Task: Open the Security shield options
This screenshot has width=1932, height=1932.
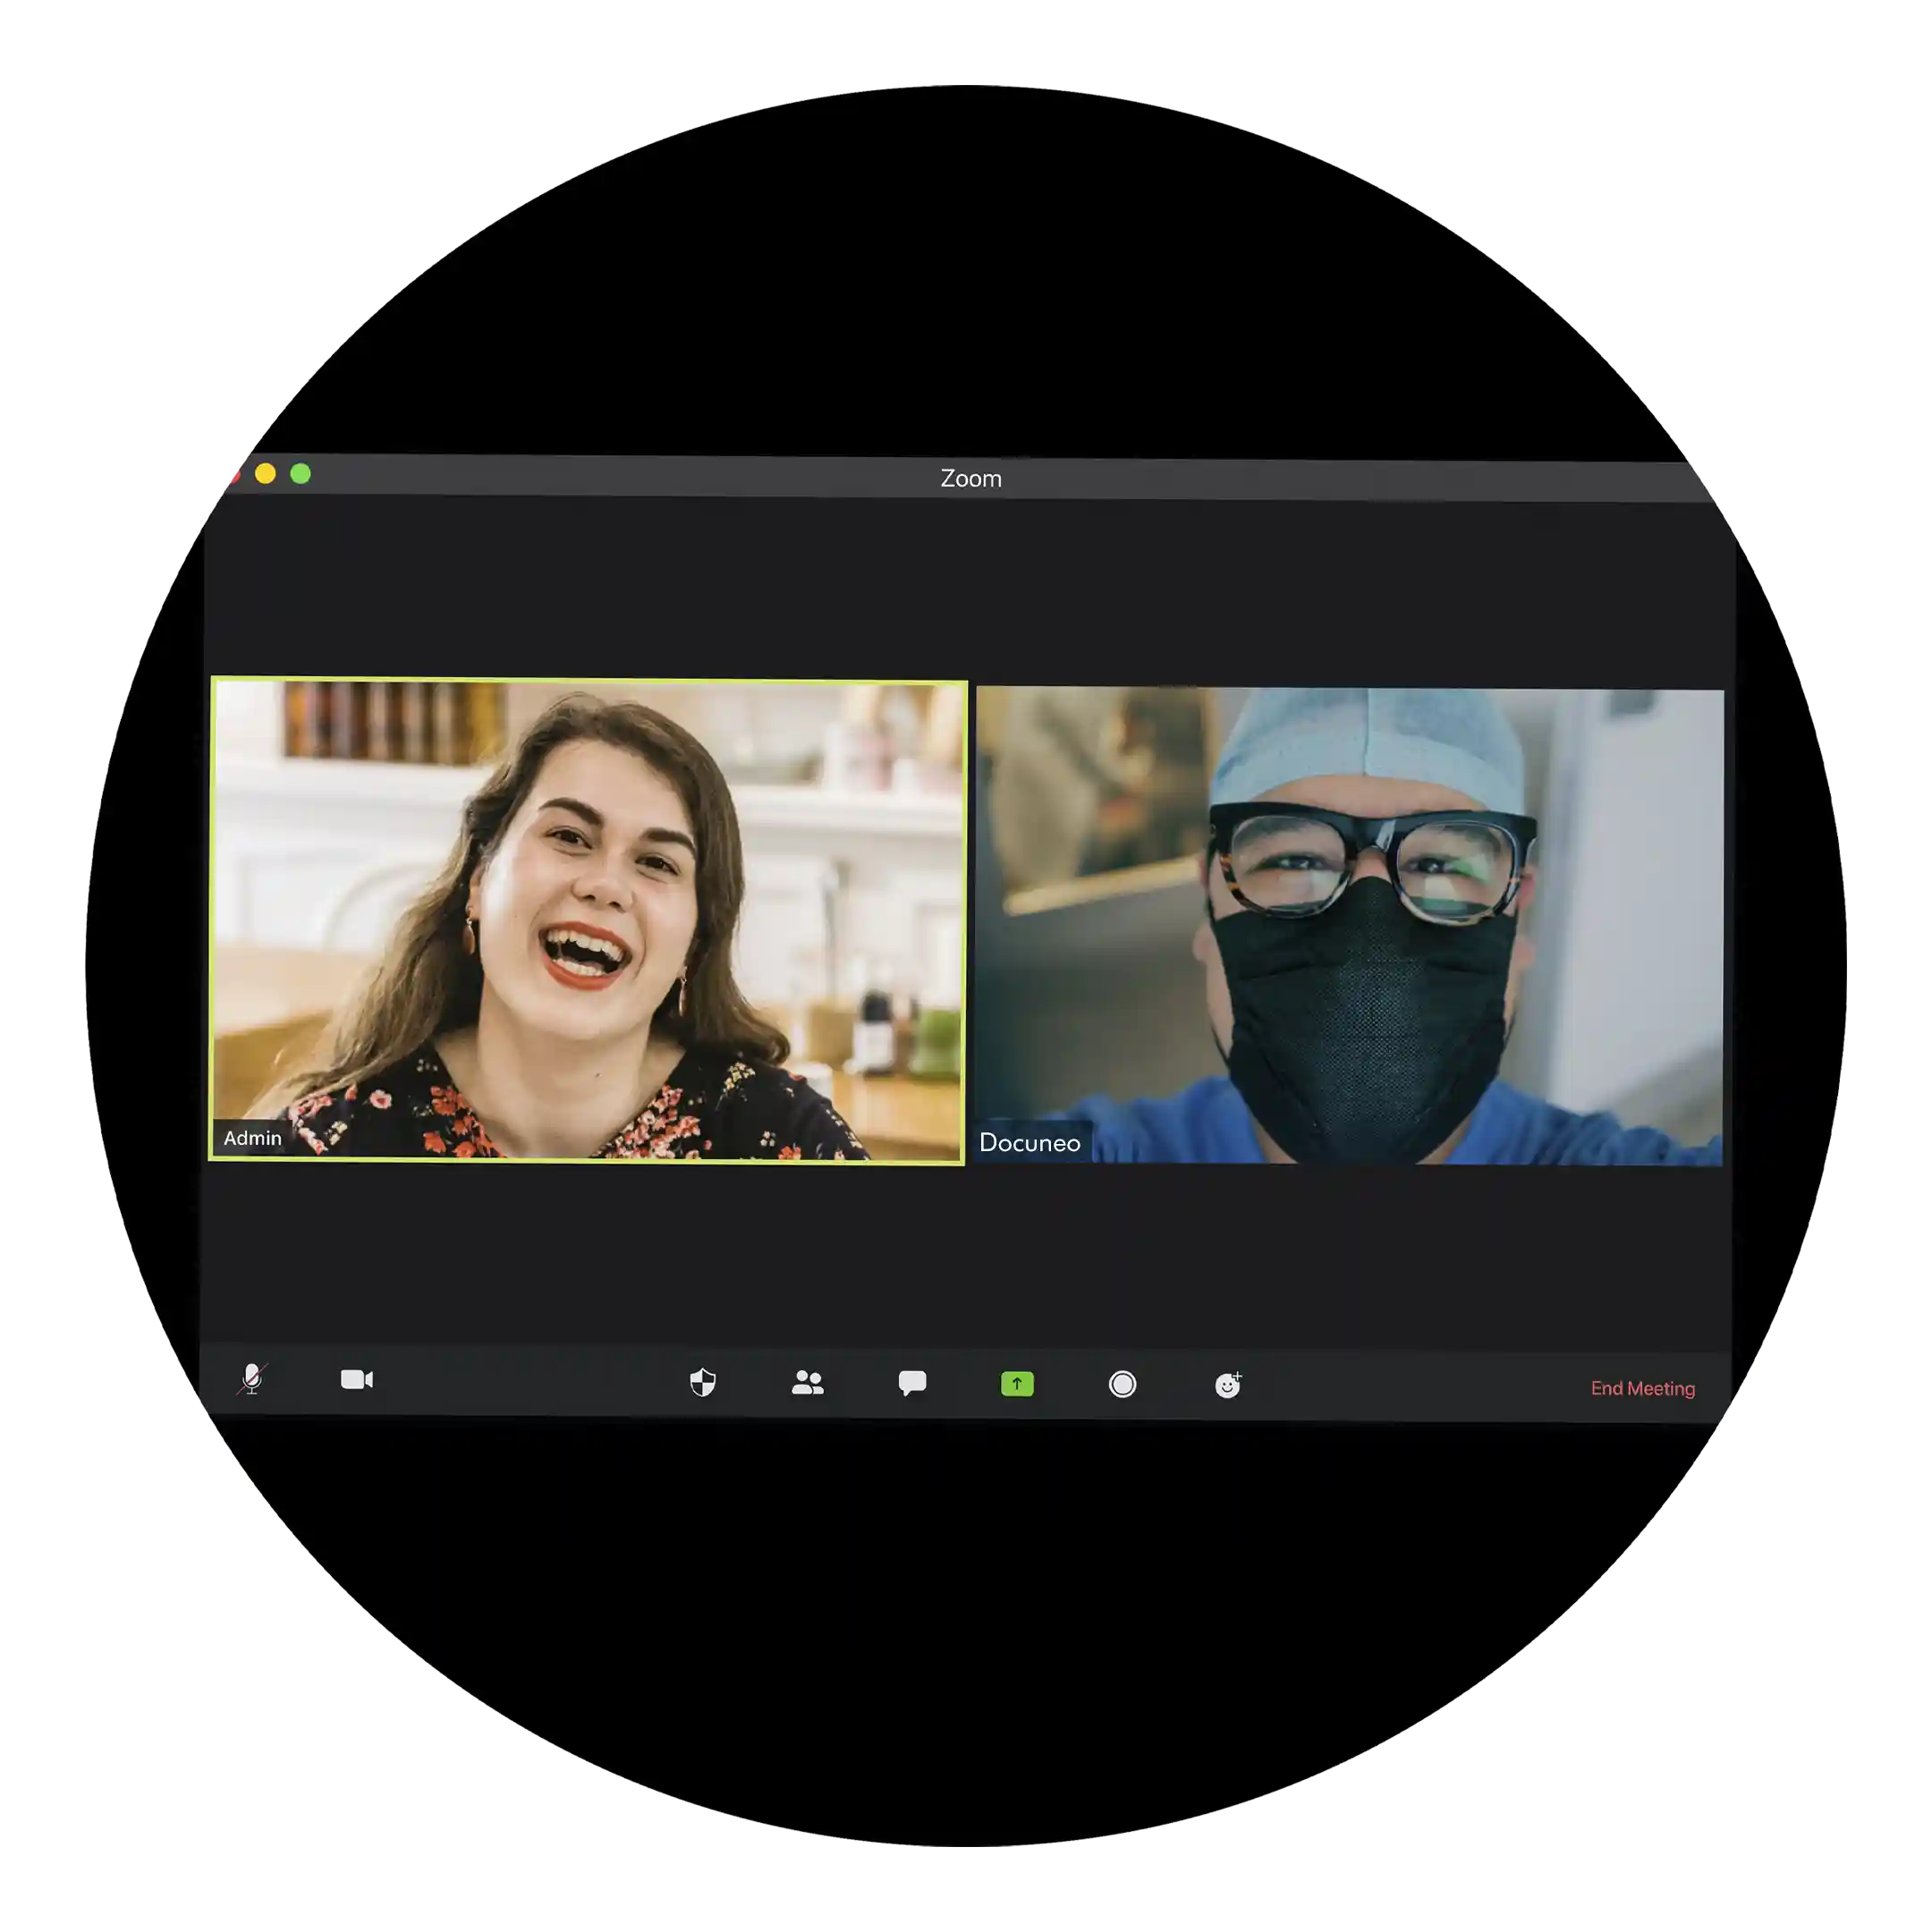Action: [x=703, y=1382]
